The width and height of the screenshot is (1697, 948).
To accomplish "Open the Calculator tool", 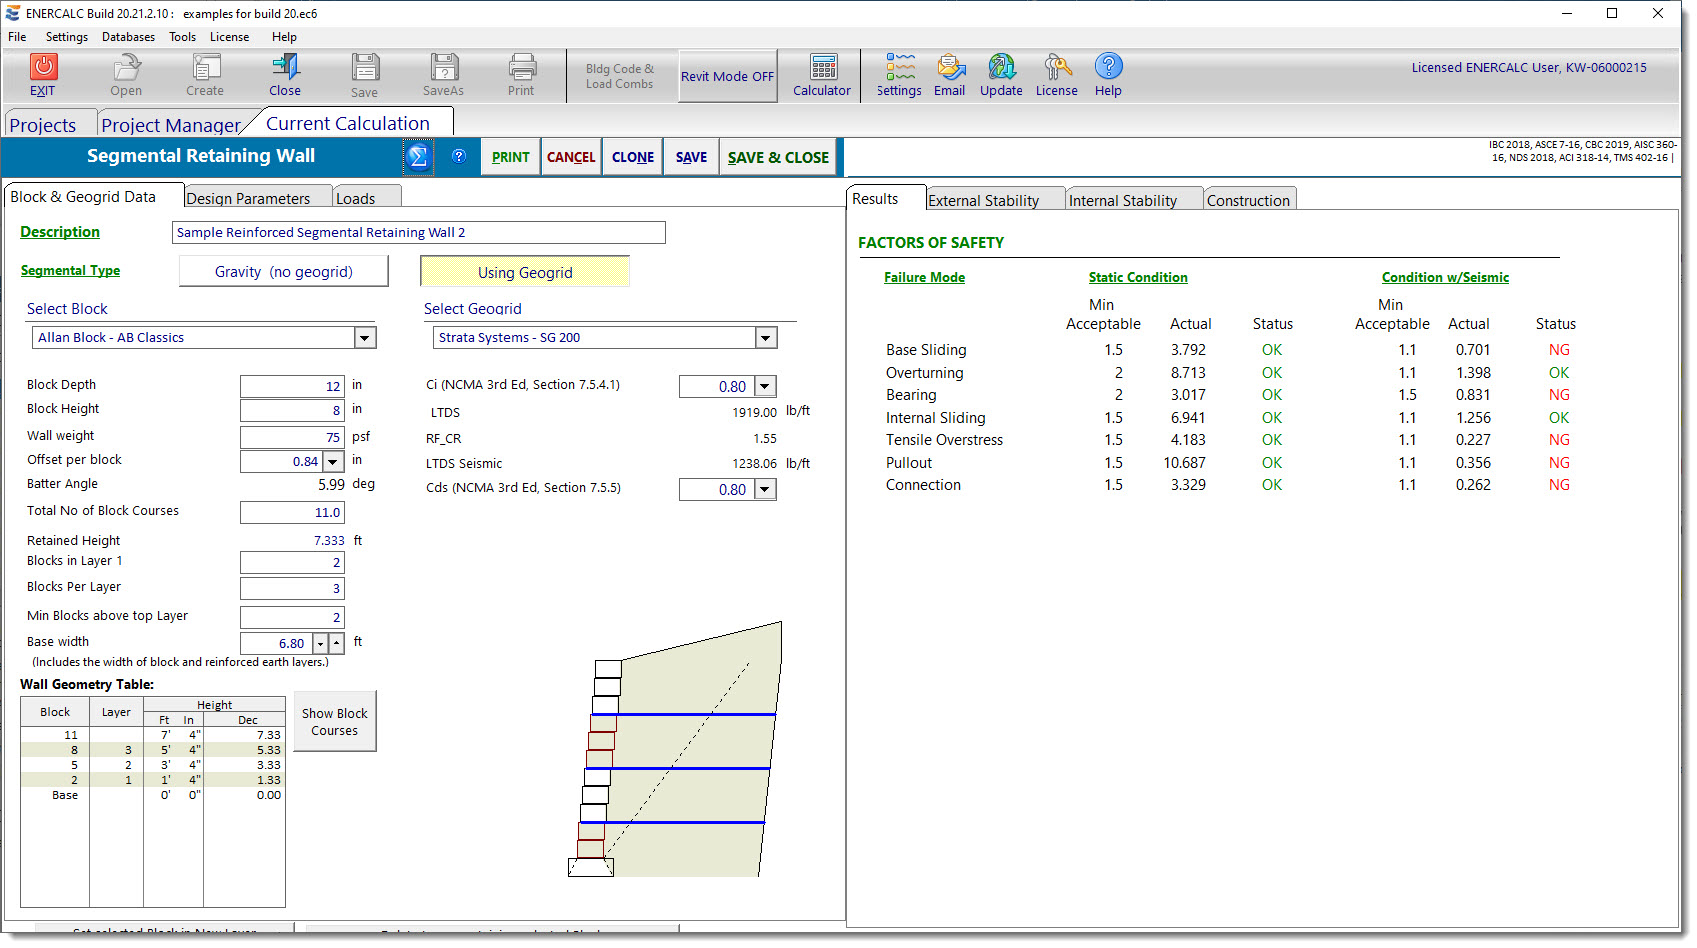I will [822, 68].
